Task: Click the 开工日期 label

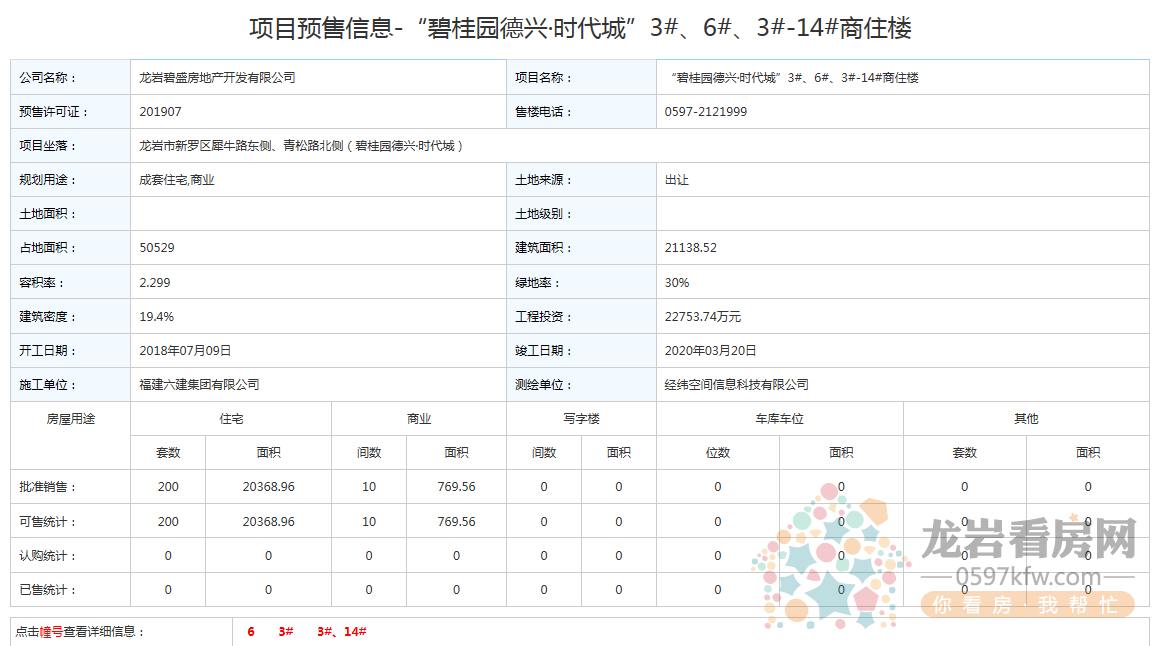Action: [x=47, y=351]
